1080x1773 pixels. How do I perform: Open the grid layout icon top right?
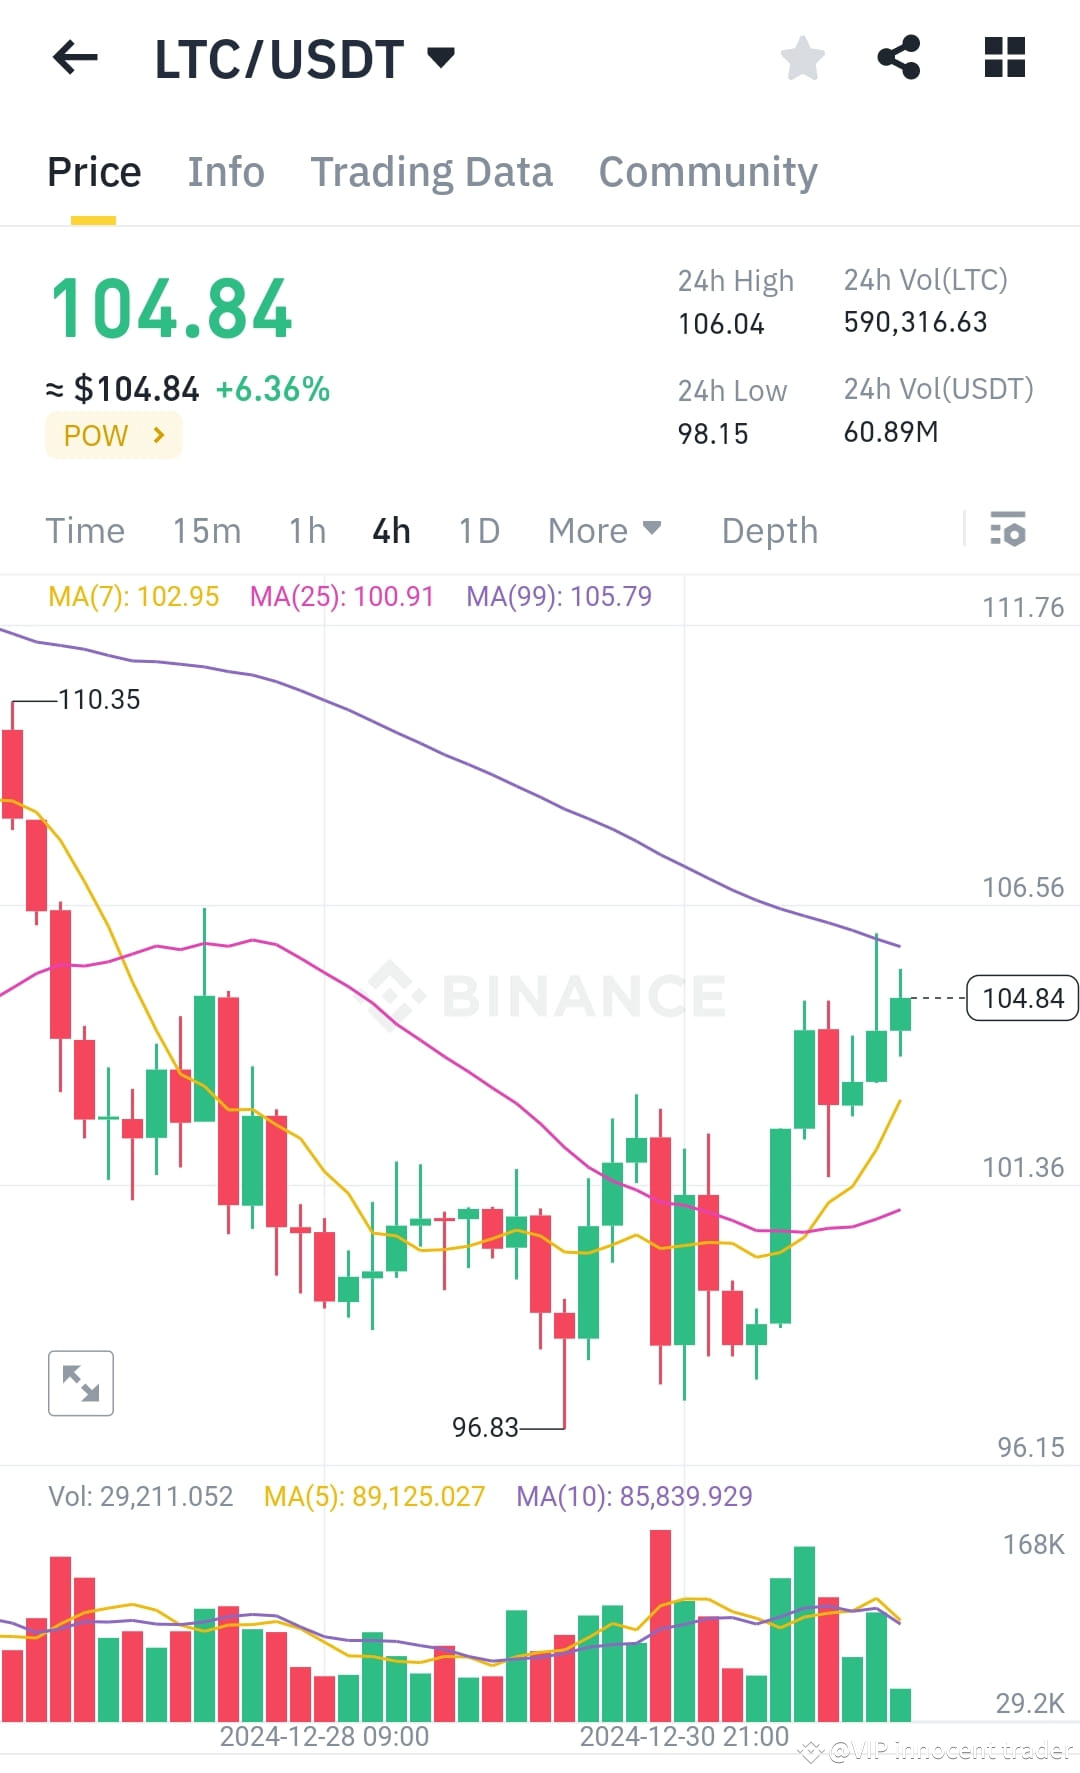click(1004, 57)
